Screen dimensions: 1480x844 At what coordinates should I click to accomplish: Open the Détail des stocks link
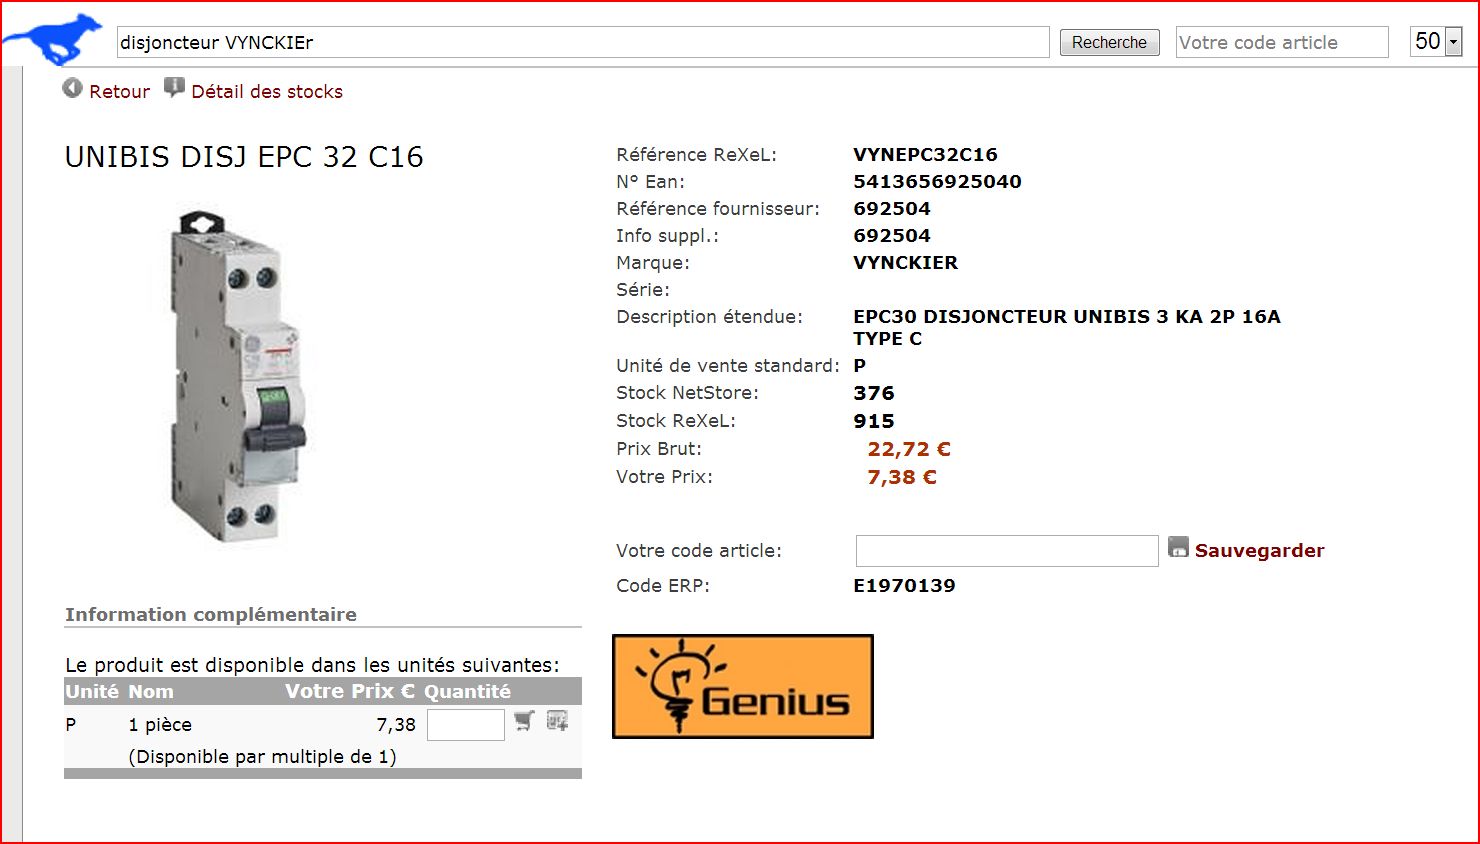pos(266,92)
